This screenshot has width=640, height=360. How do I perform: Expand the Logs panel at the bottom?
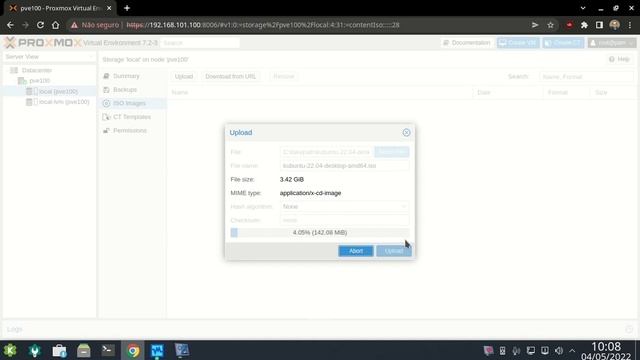(629, 329)
